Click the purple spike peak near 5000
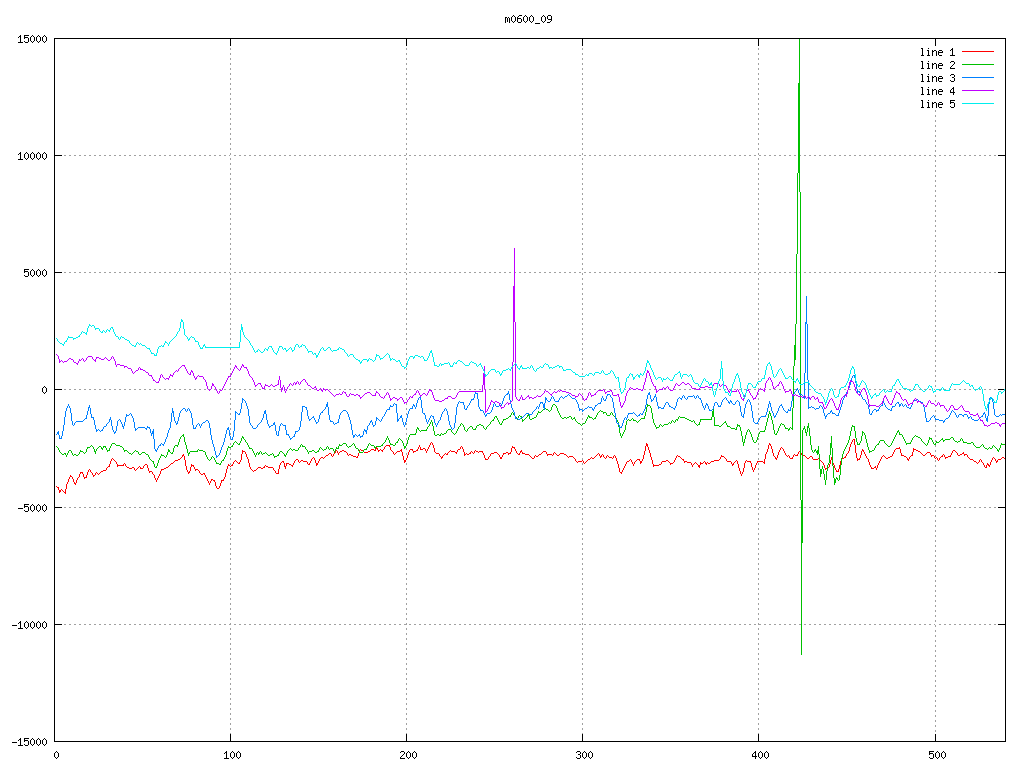Image resolution: width=1024 pixels, height=768 pixels. [x=515, y=249]
